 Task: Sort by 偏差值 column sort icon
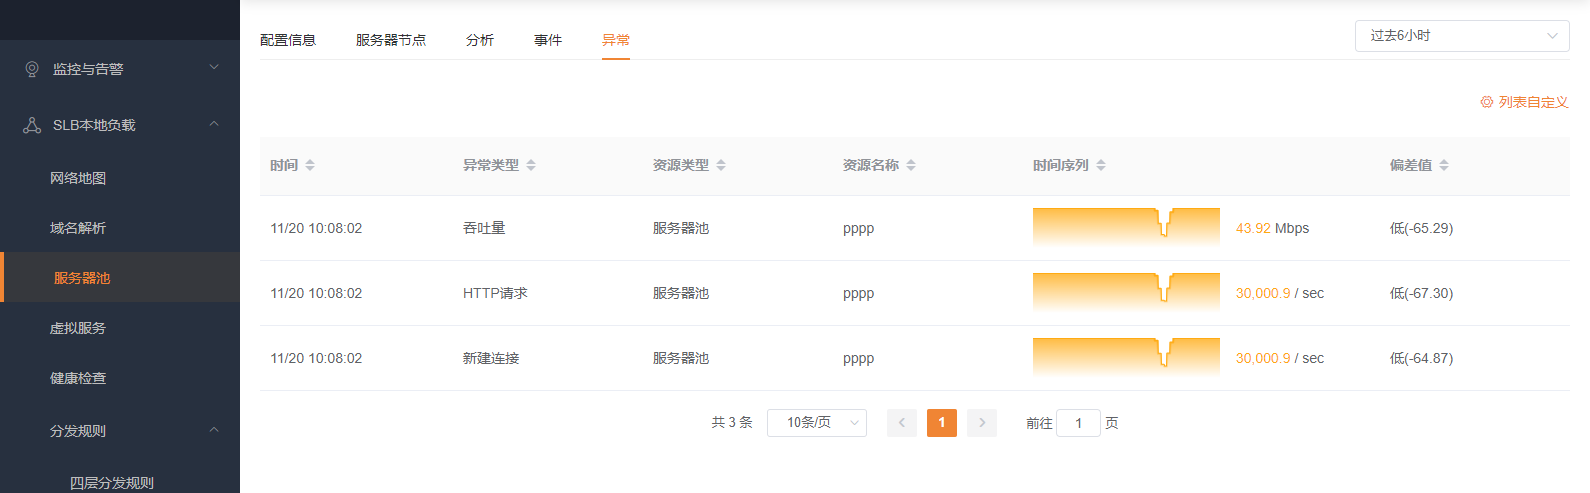pos(1444,165)
